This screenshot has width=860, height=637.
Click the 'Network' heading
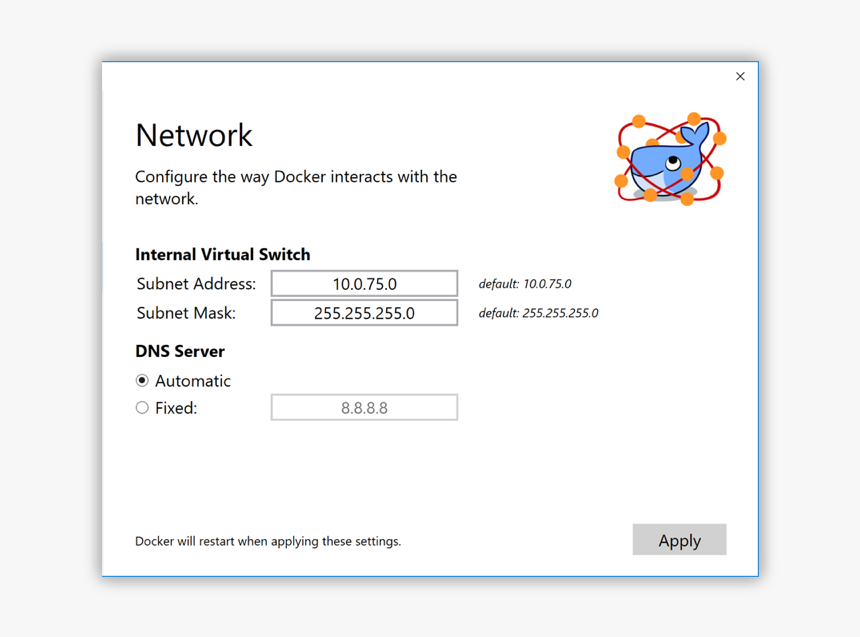coord(194,135)
